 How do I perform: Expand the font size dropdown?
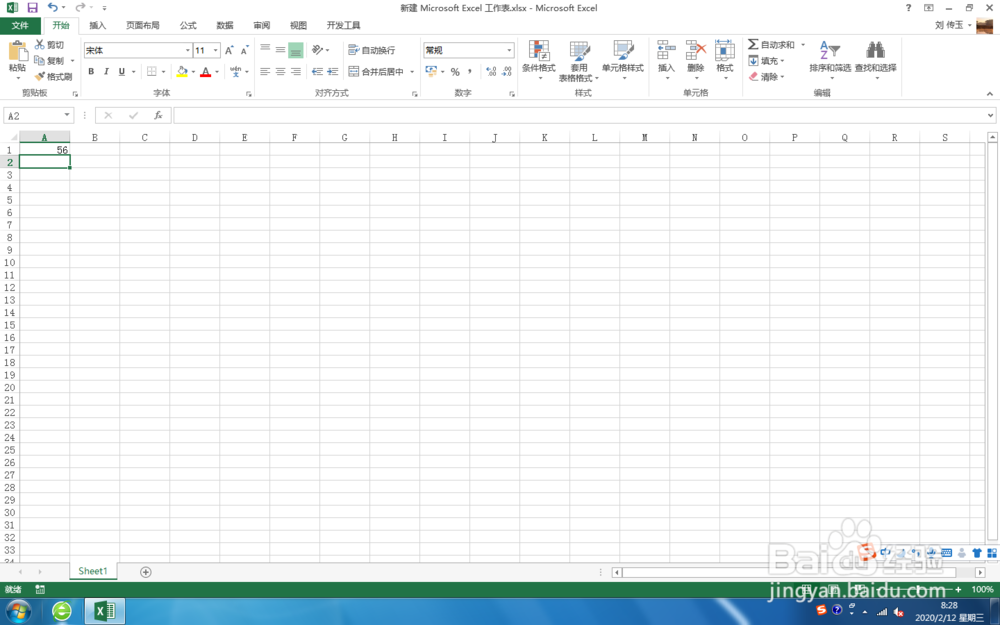[216, 49]
